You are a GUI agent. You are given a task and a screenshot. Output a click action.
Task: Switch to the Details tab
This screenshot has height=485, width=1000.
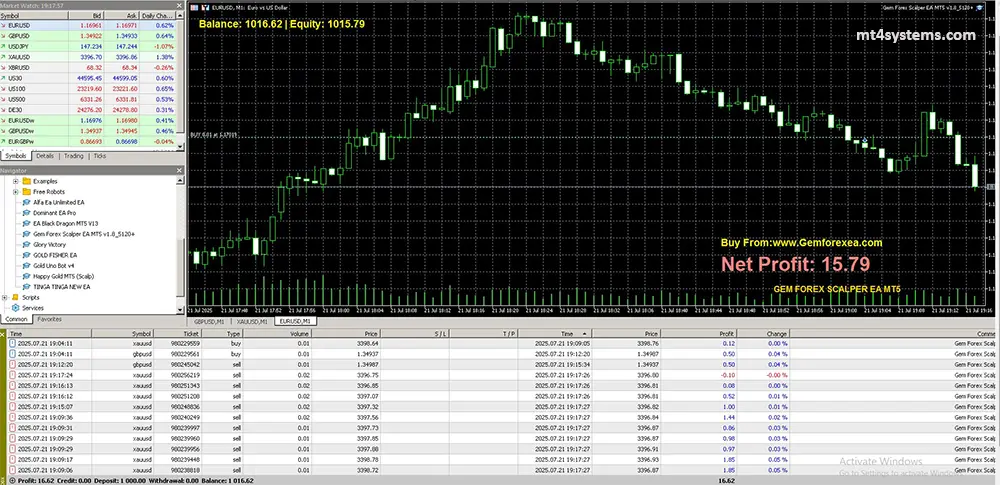(45, 156)
